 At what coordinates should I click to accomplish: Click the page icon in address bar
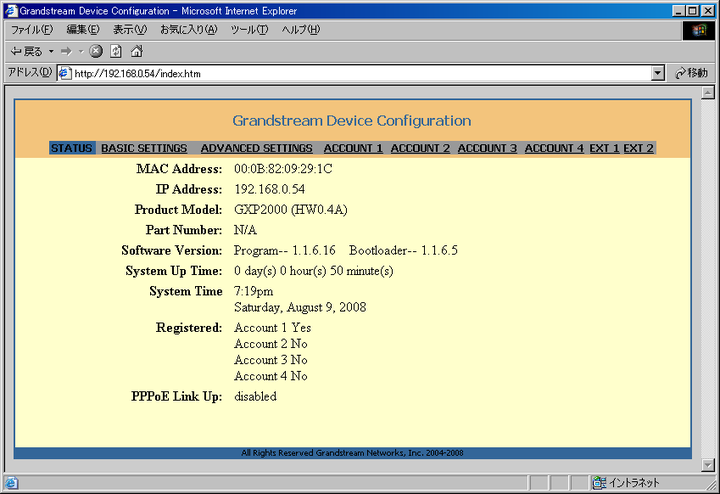tap(64, 73)
